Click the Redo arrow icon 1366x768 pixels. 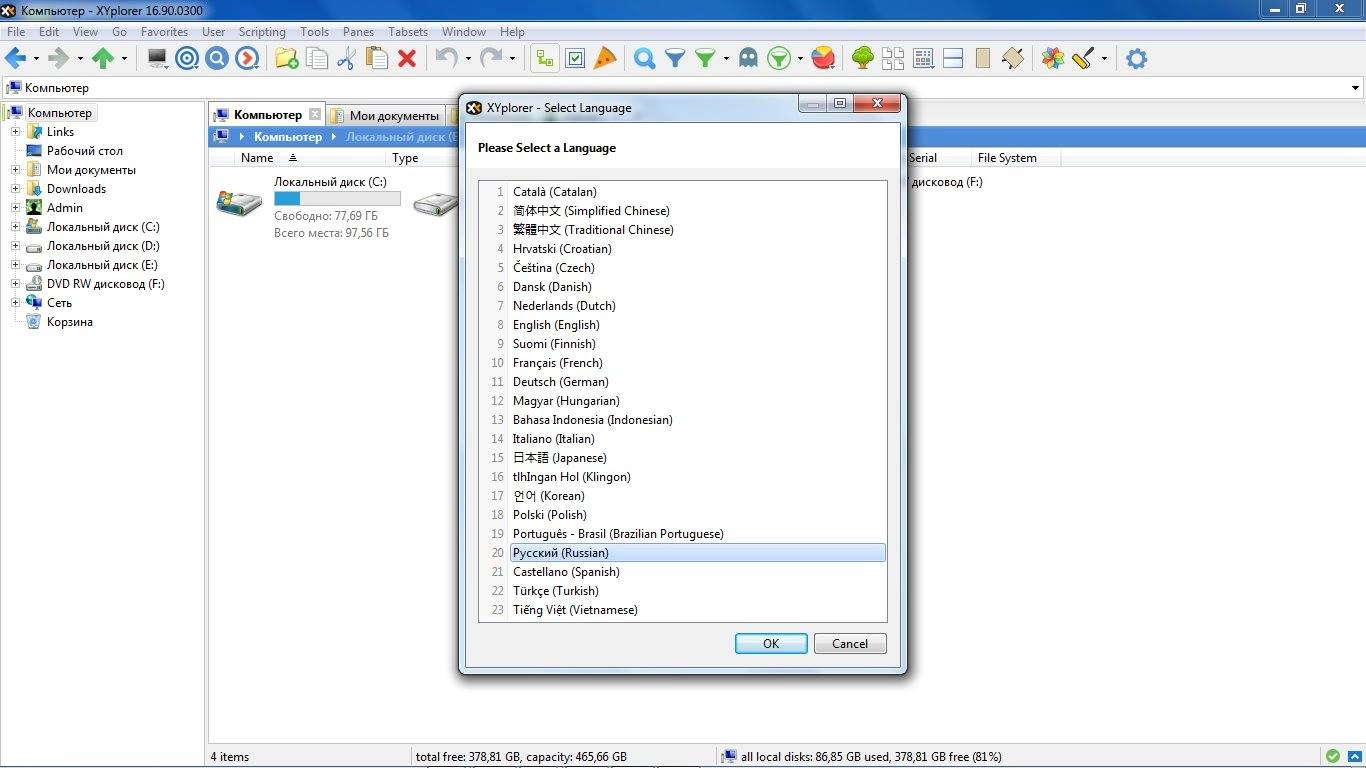pyautogui.click(x=490, y=59)
